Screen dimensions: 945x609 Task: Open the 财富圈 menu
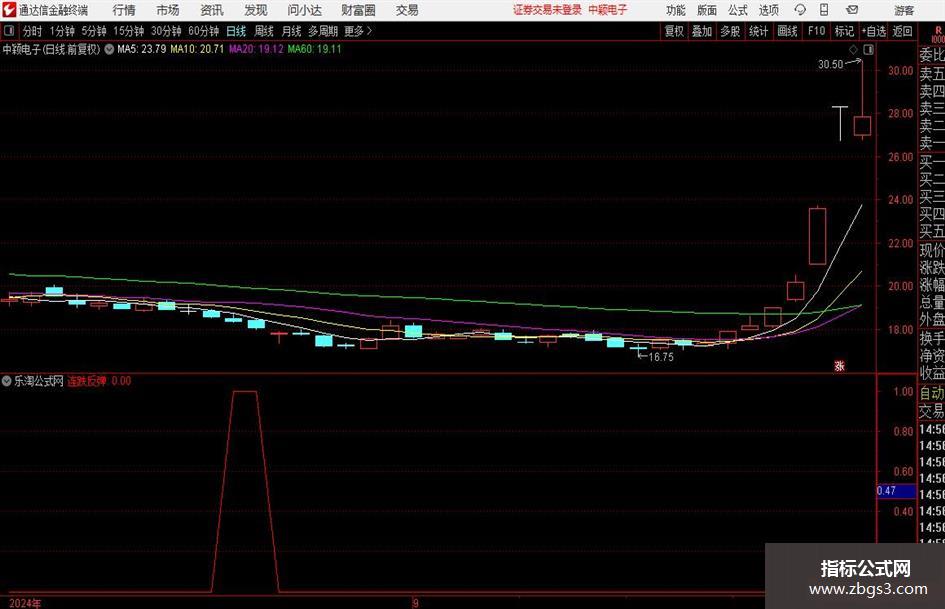tap(358, 10)
